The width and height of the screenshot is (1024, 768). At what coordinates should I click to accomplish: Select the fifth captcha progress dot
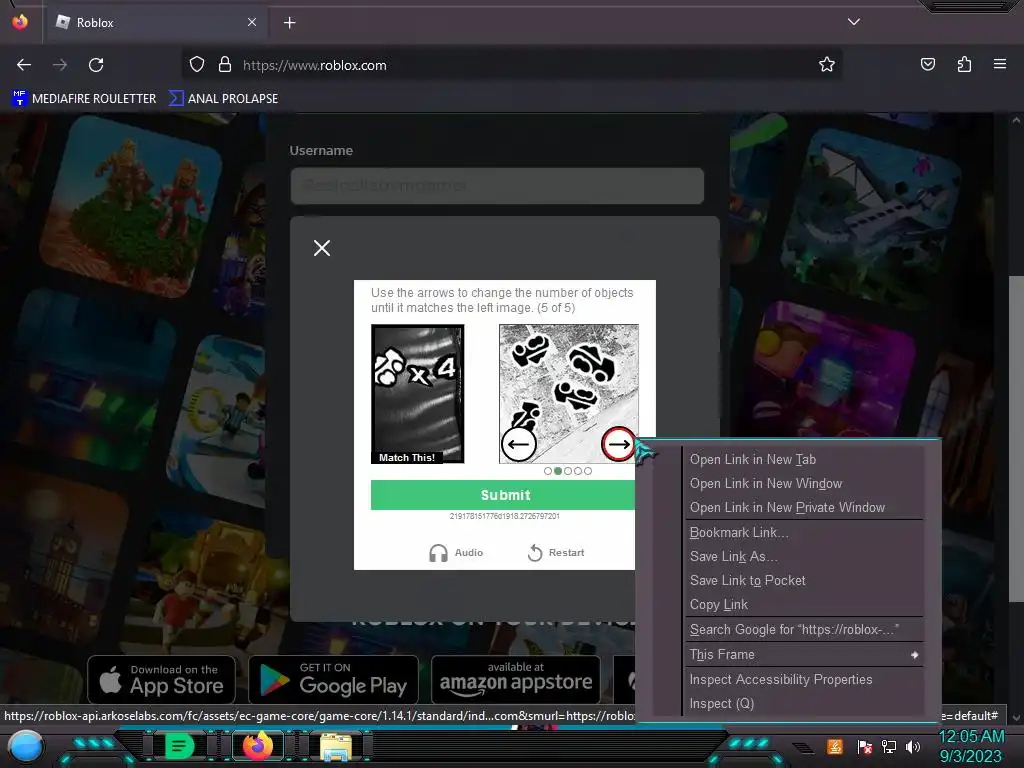pyautogui.click(x=588, y=471)
